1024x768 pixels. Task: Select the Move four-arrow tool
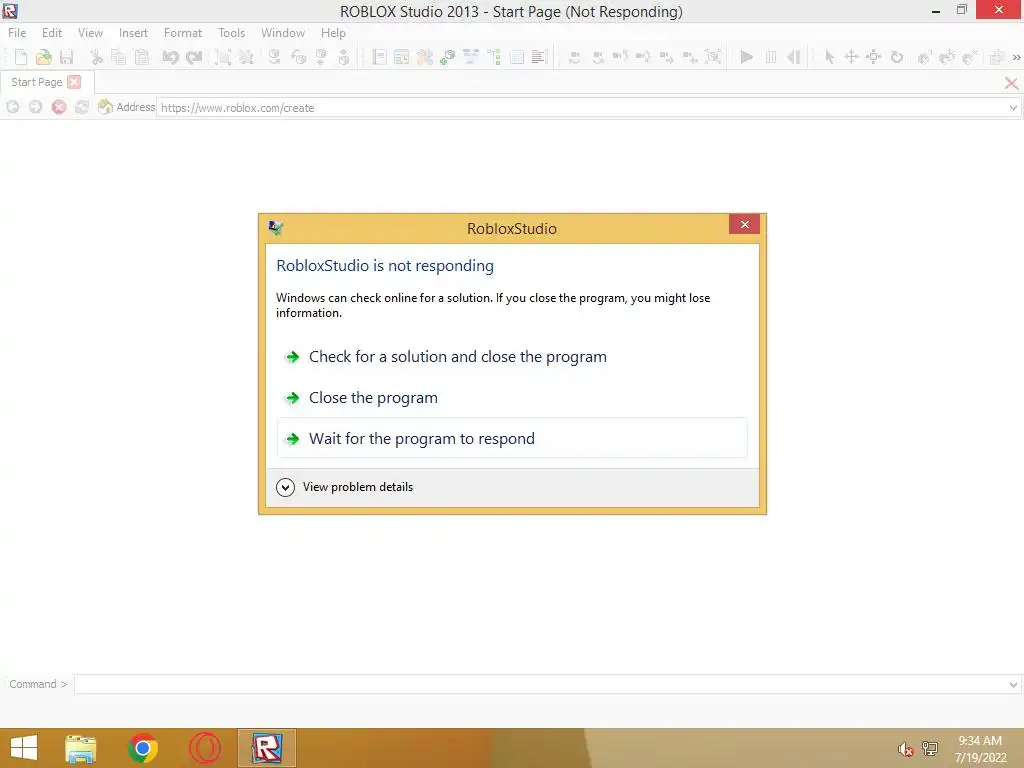coord(852,57)
